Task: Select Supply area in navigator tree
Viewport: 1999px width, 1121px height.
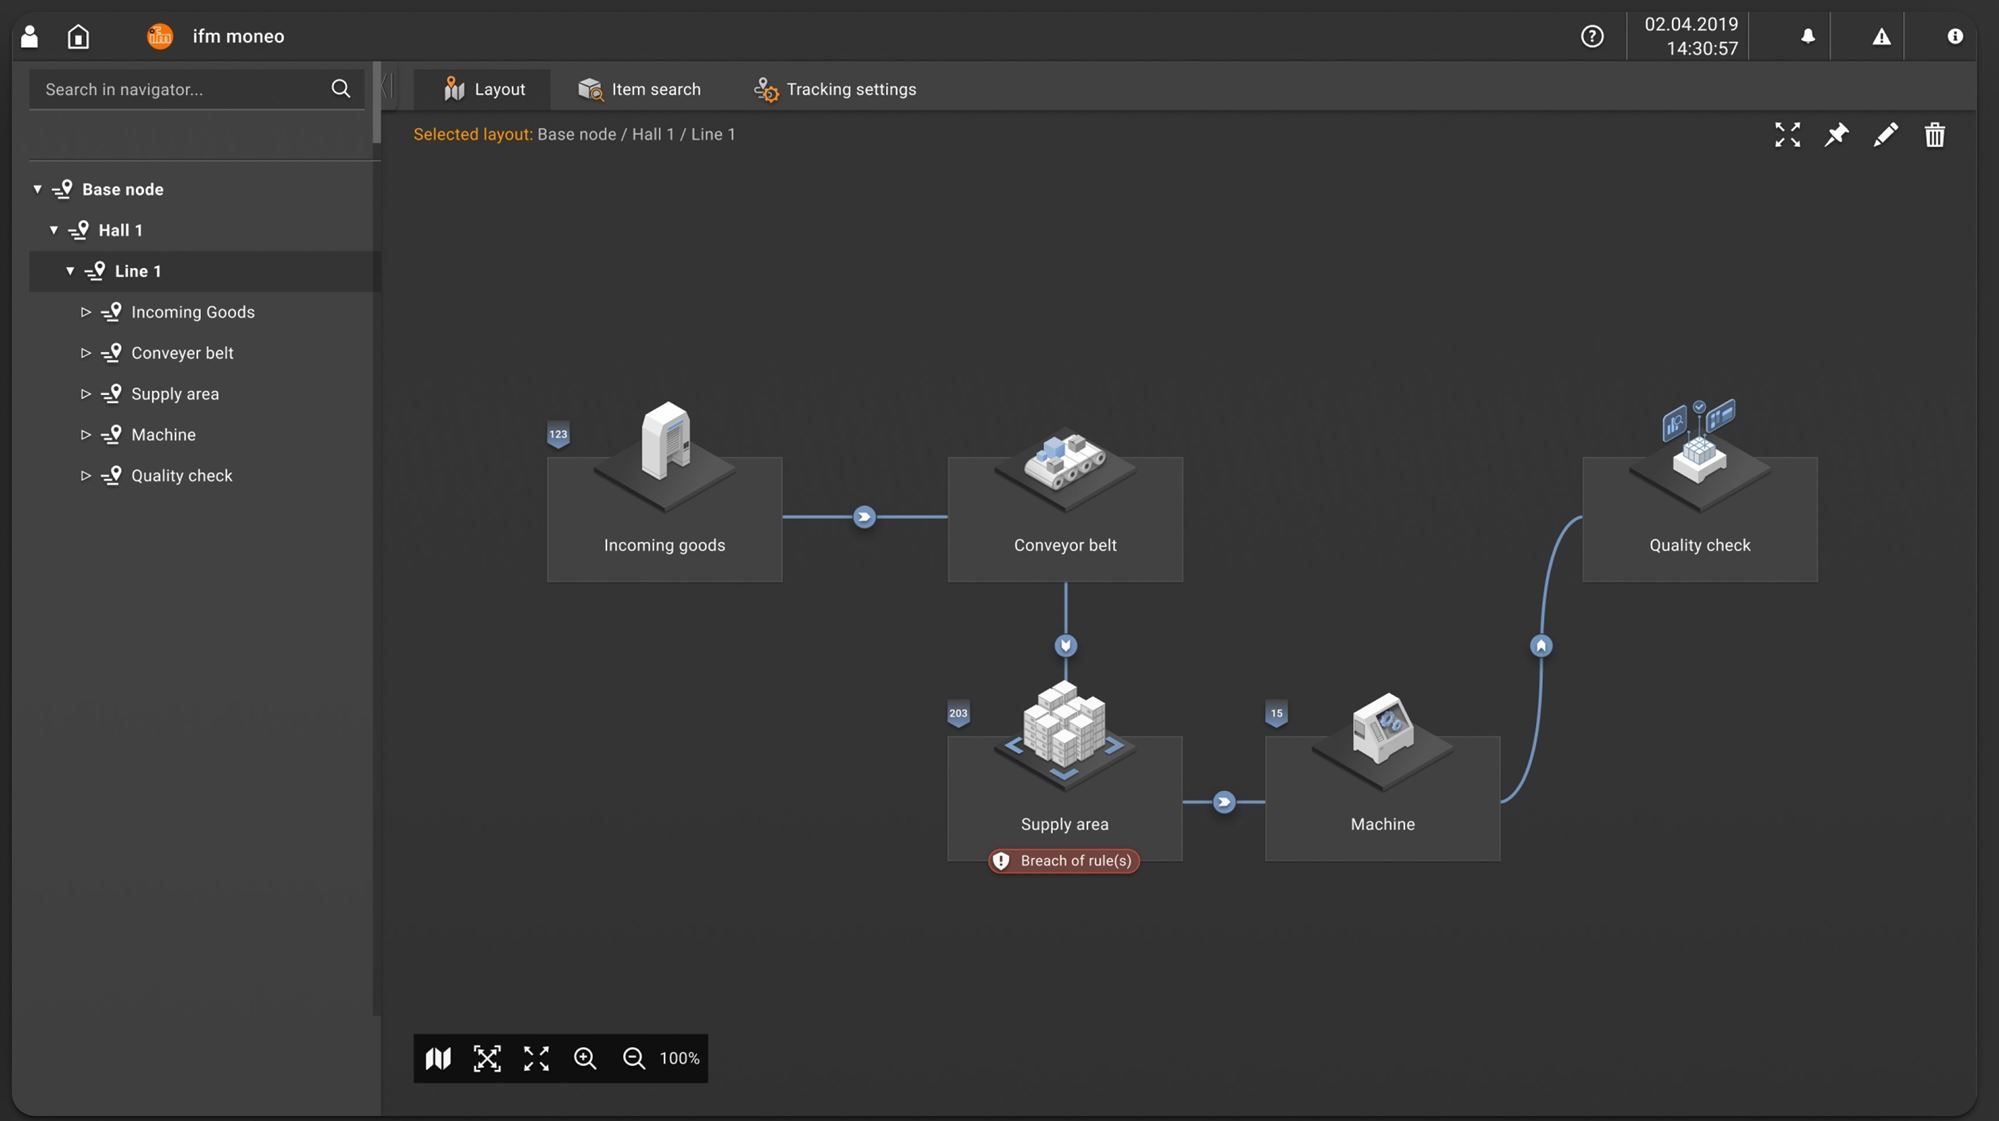Action: [175, 394]
